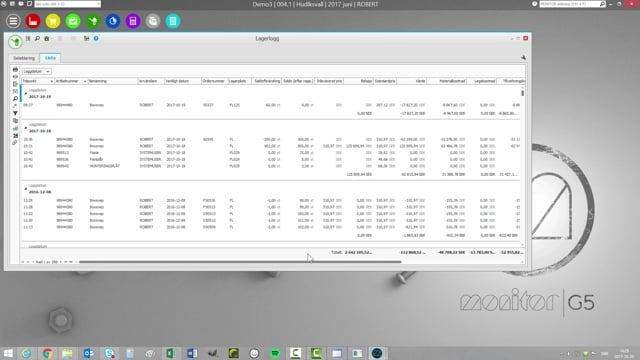640x360 pixels.
Task: Open the red factory module icon
Action: 33,21
